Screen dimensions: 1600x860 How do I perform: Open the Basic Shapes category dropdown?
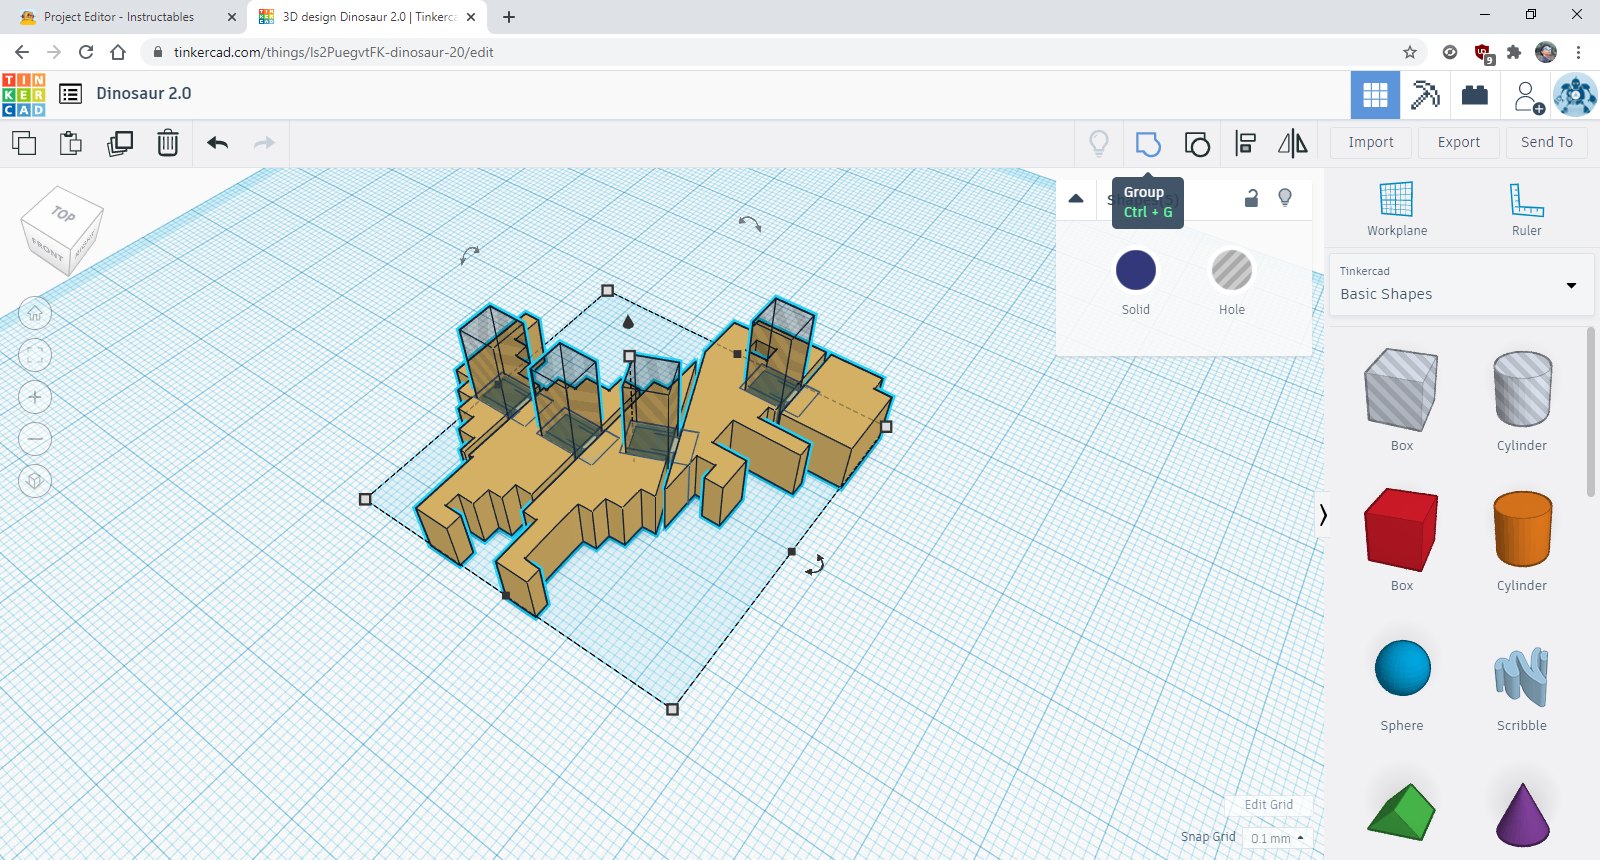[1460, 285]
